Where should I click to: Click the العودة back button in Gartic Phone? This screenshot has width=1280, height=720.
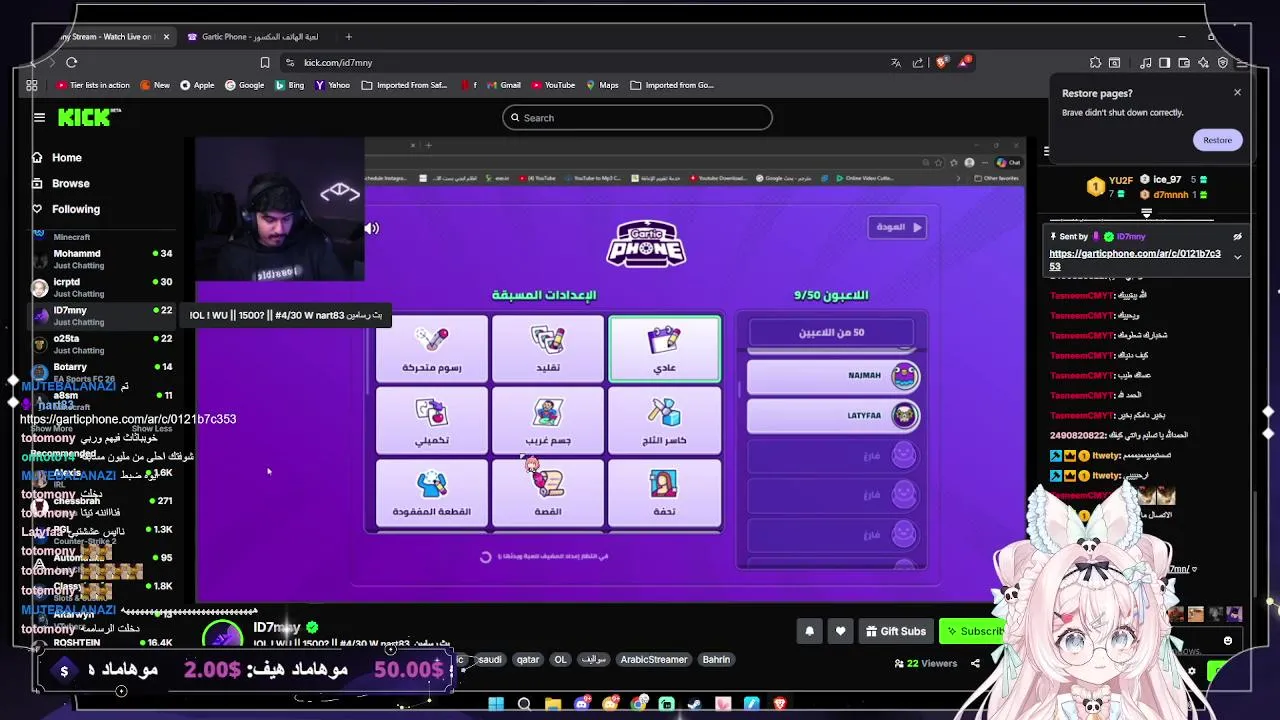[897, 228]
